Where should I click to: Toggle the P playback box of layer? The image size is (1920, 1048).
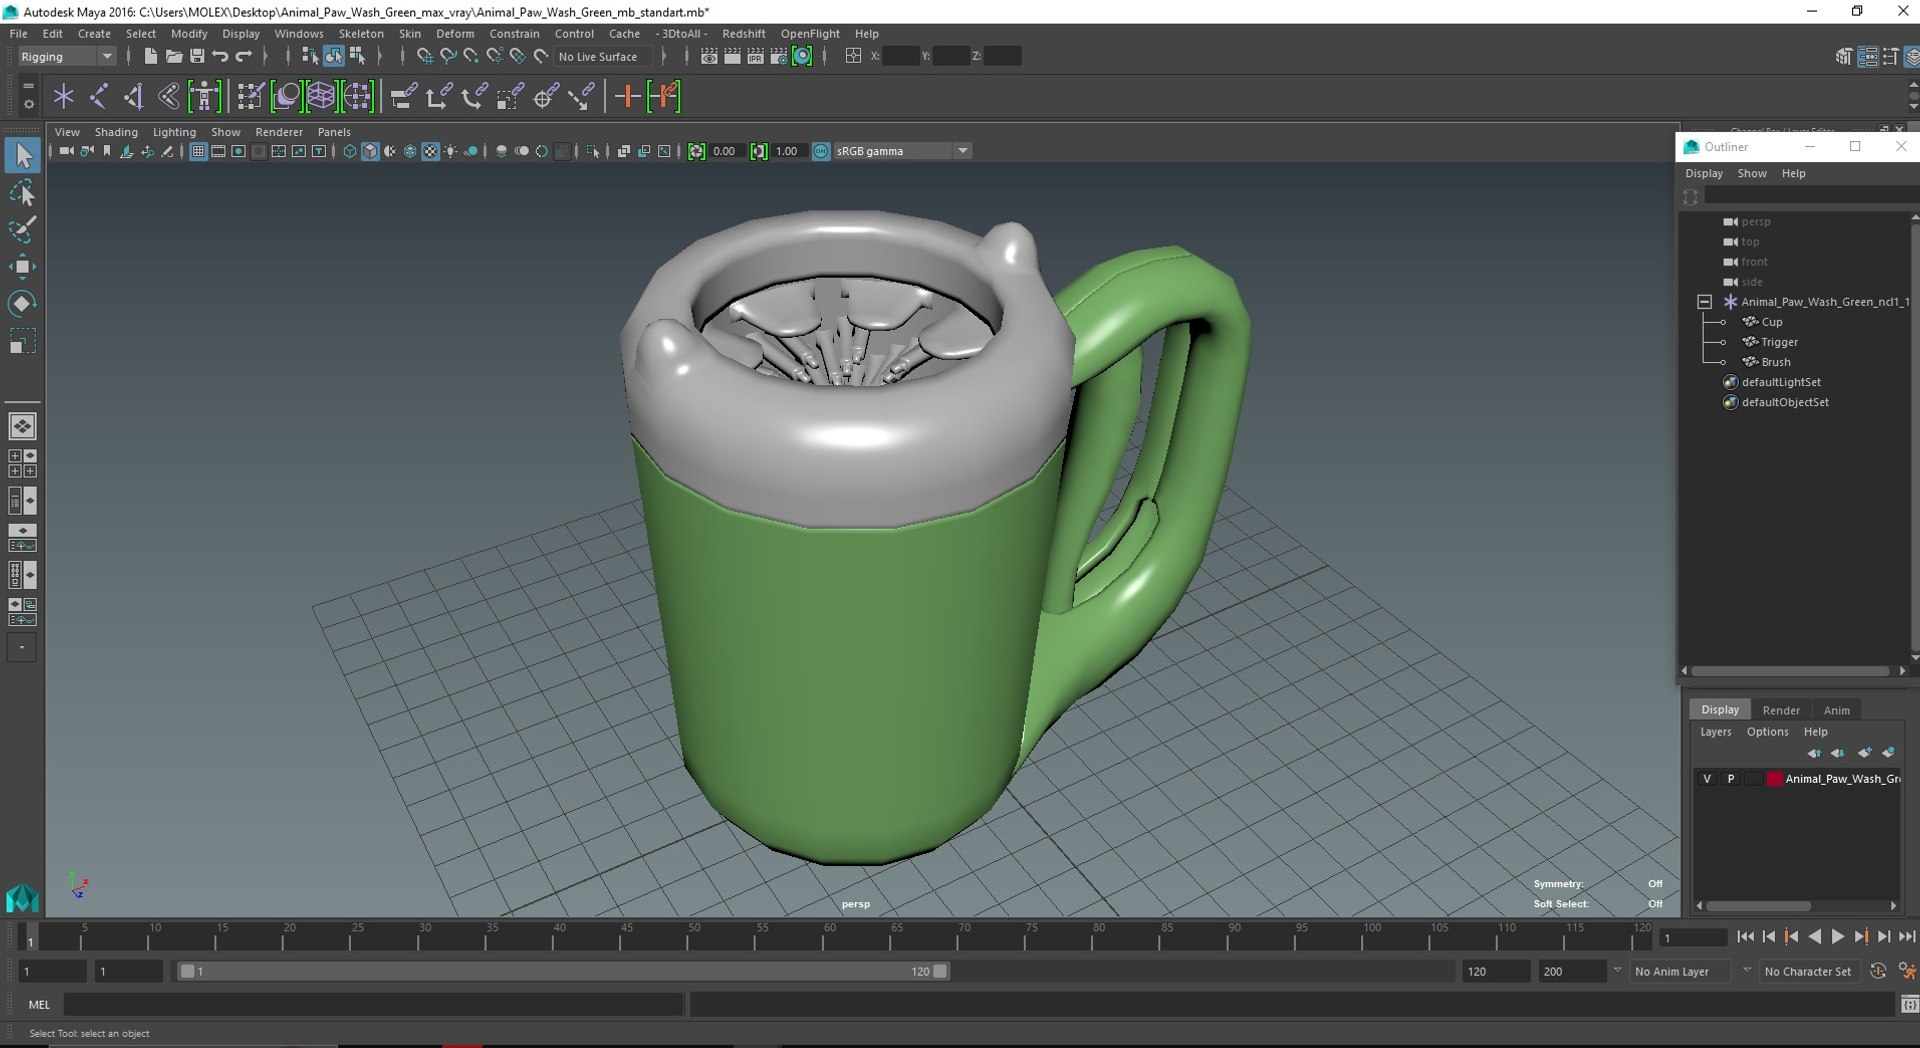click(1730, 779)
